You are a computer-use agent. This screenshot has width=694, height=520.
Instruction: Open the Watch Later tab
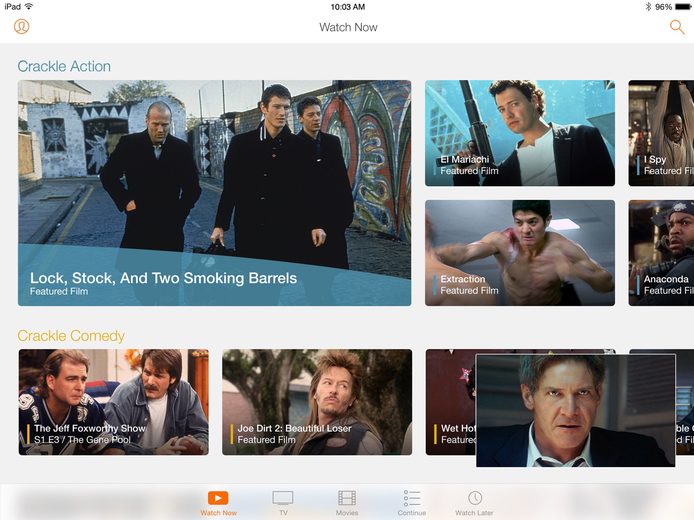tap(474, 503)
